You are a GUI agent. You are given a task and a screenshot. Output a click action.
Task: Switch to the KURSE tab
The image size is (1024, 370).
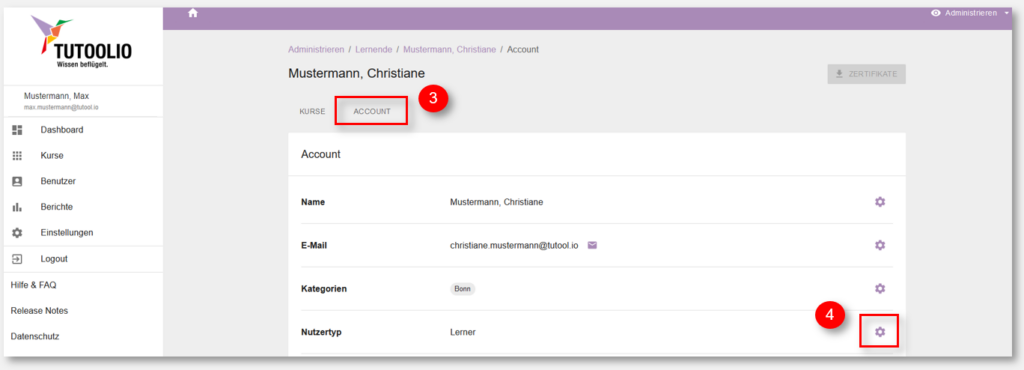pyautogui.click(x=312, y=112)
